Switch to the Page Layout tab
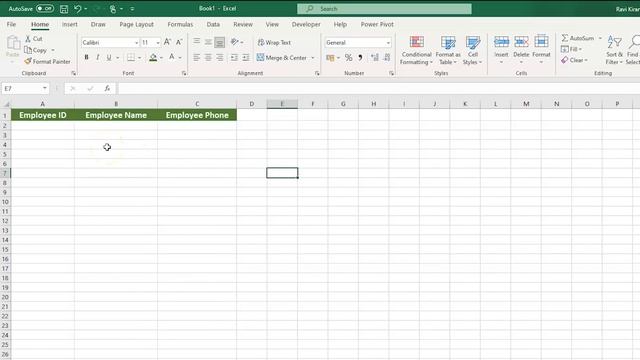The image size is (640, 360). click(136, 24)
